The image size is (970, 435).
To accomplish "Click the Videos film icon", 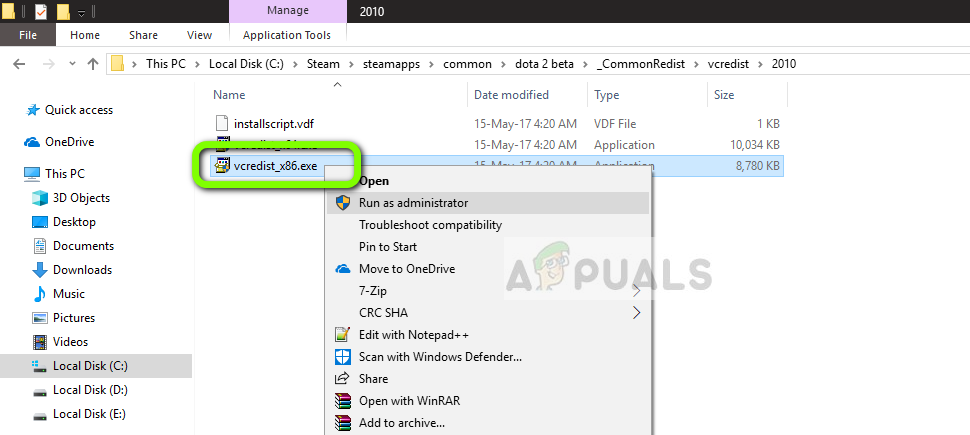I will [x=40, y=342].
